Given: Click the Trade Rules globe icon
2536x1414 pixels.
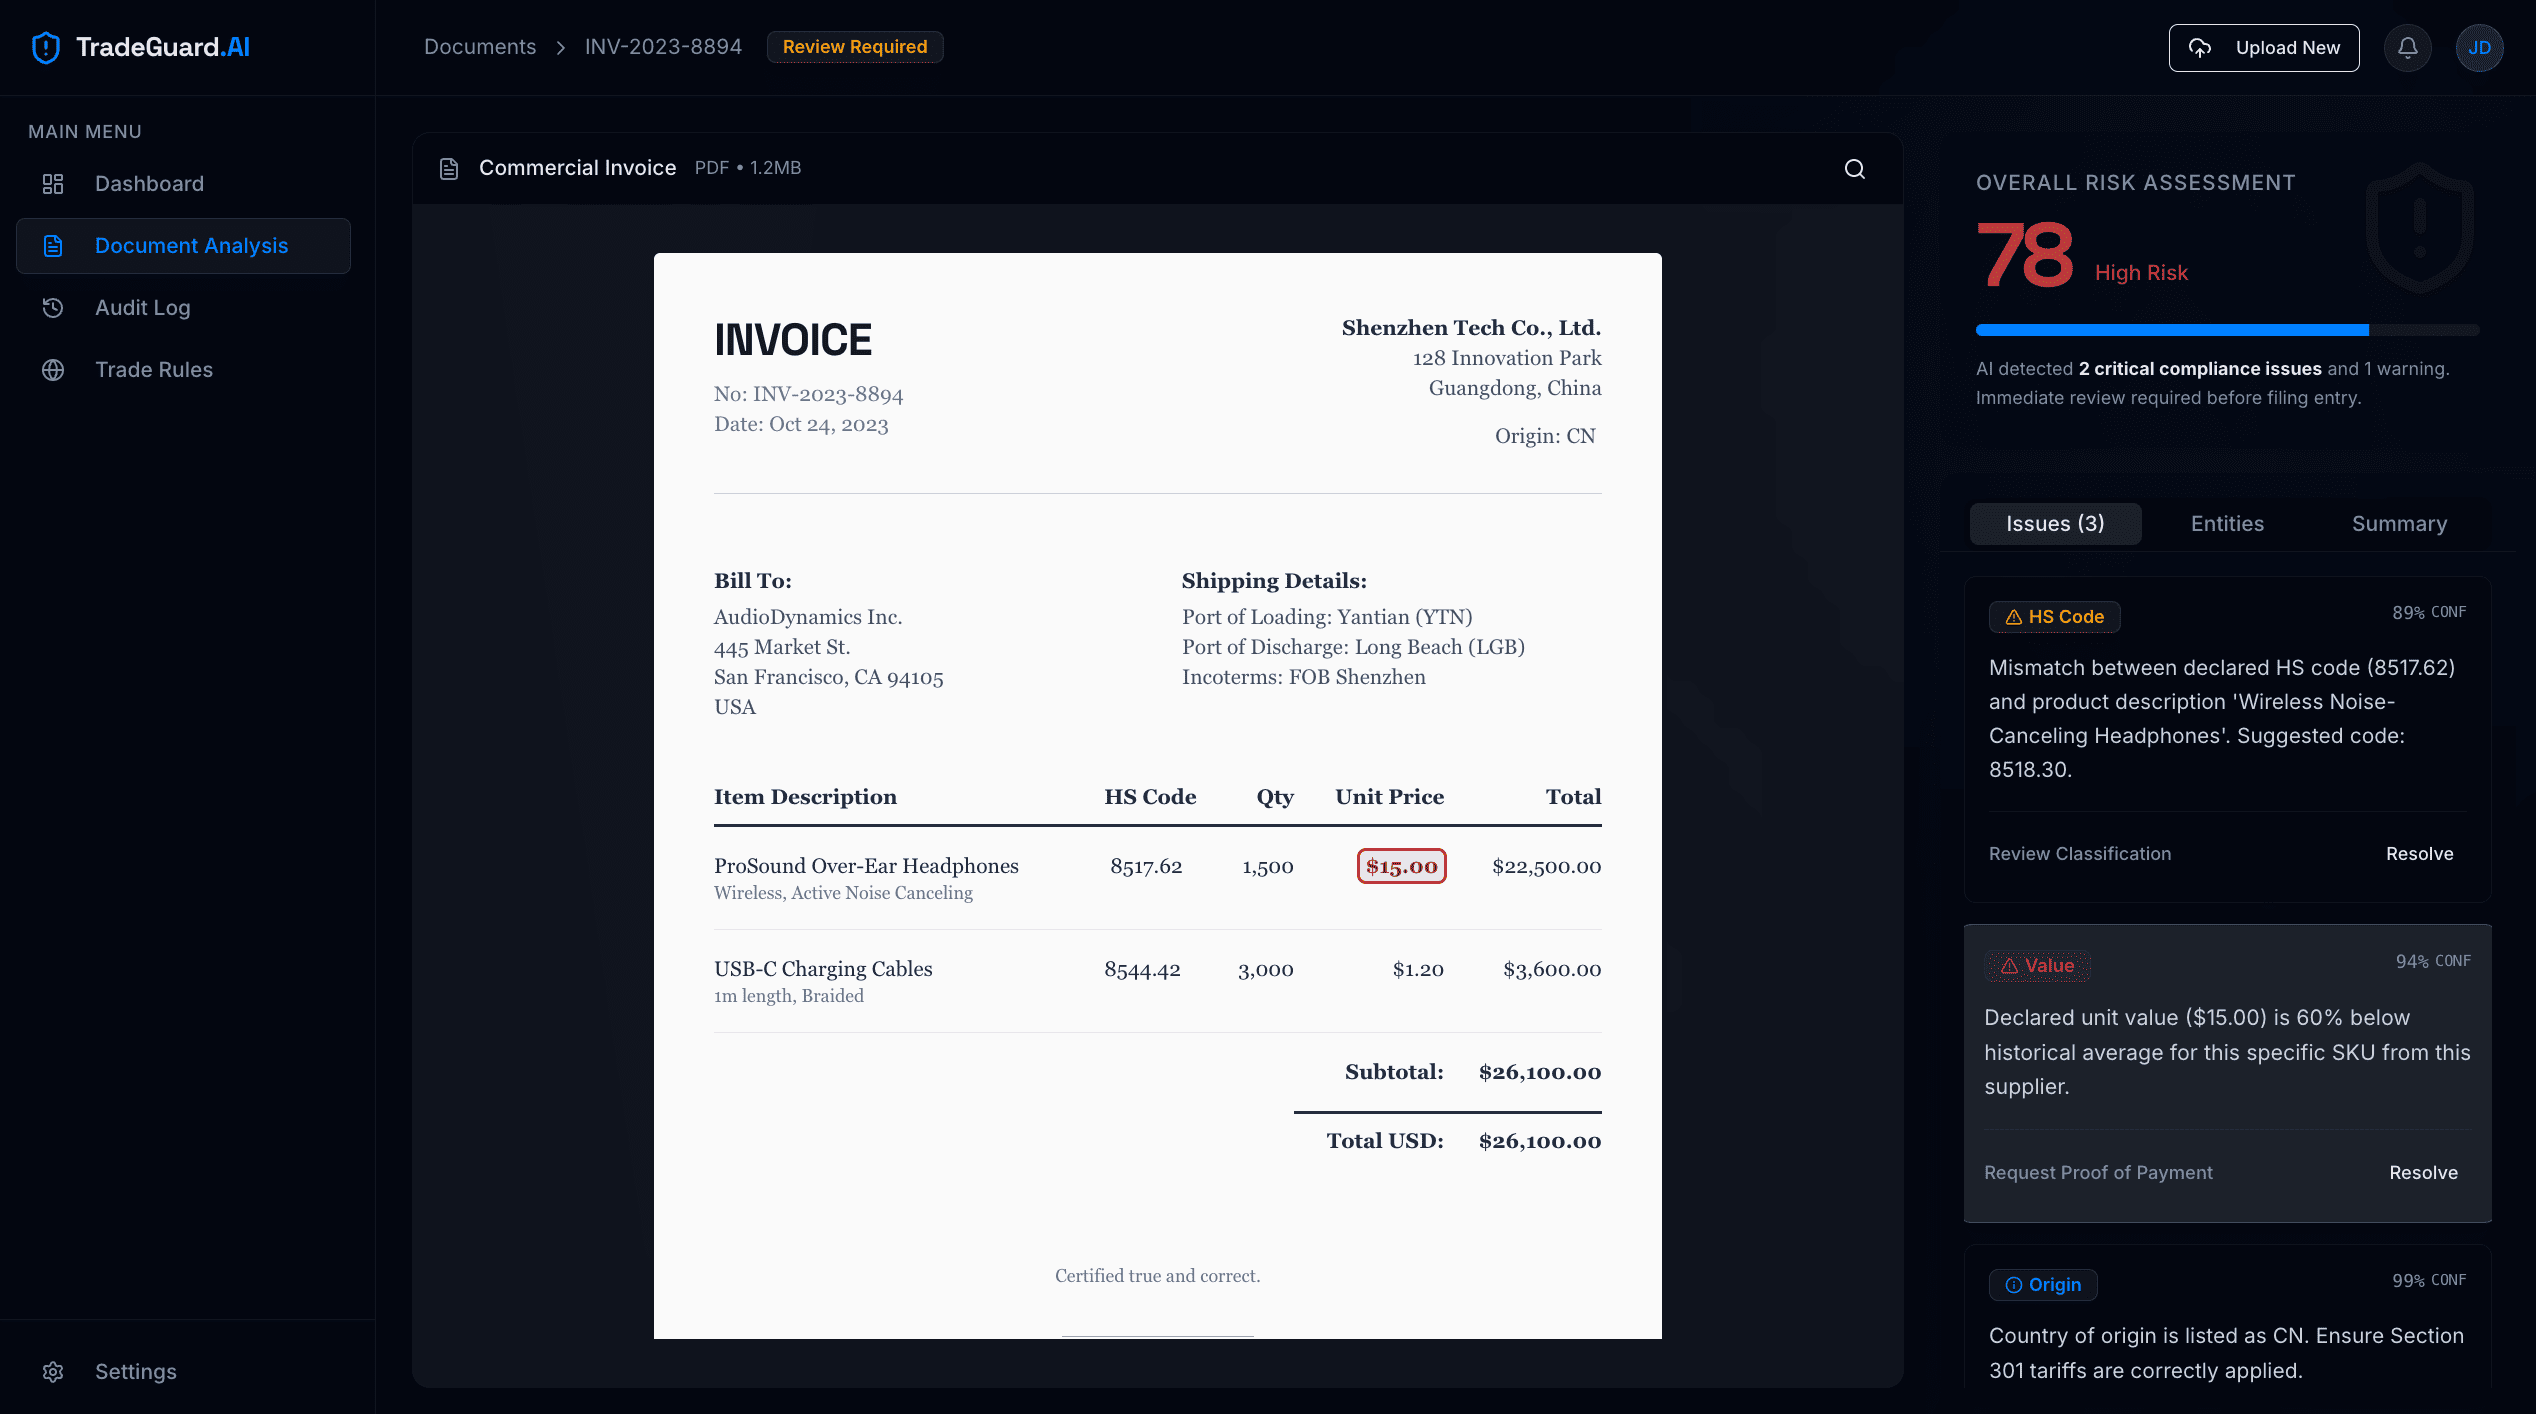Looking at the screenshot, I should pos(53,370).
